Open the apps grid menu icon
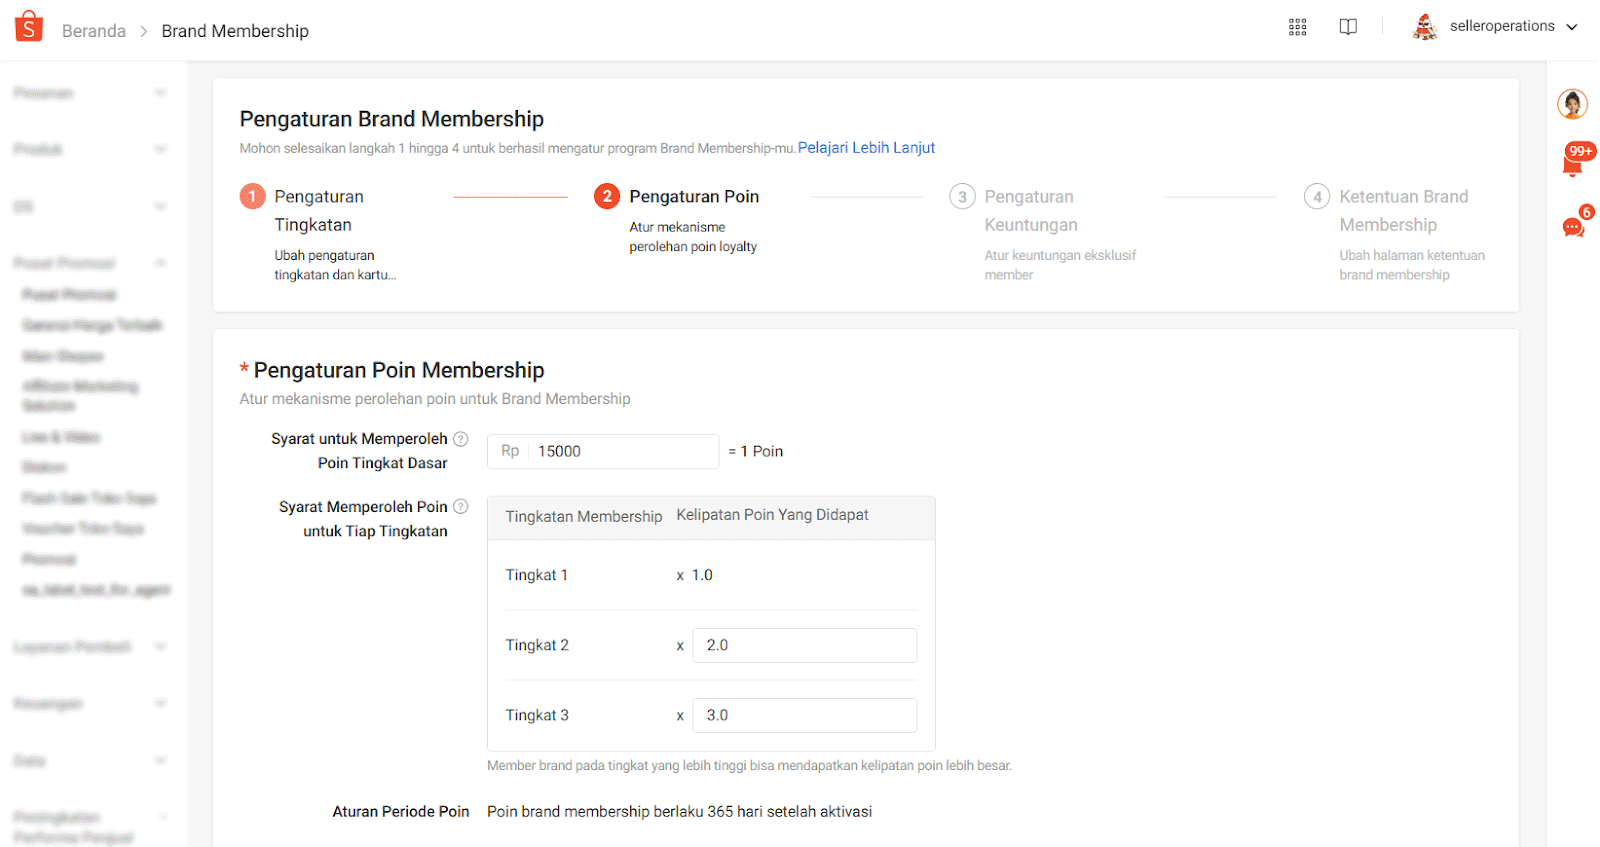This screenshot has height=847, width=1600. (x=1297, y=27)
